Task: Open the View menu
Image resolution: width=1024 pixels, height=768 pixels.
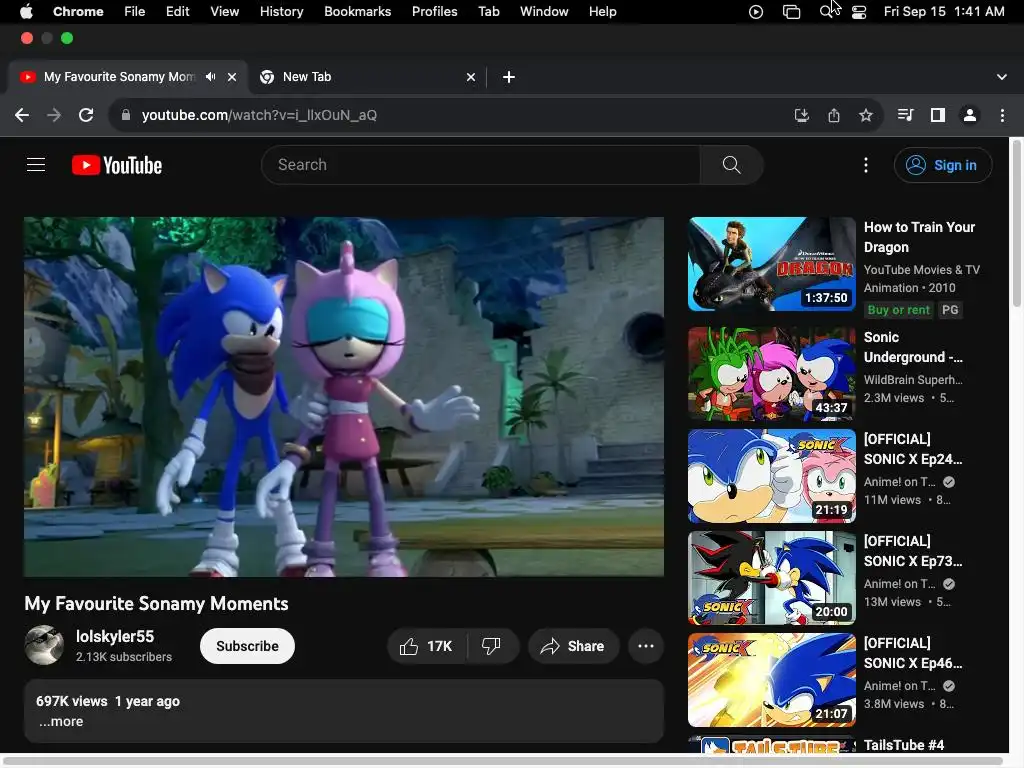Action: click(x=225, y=11)
